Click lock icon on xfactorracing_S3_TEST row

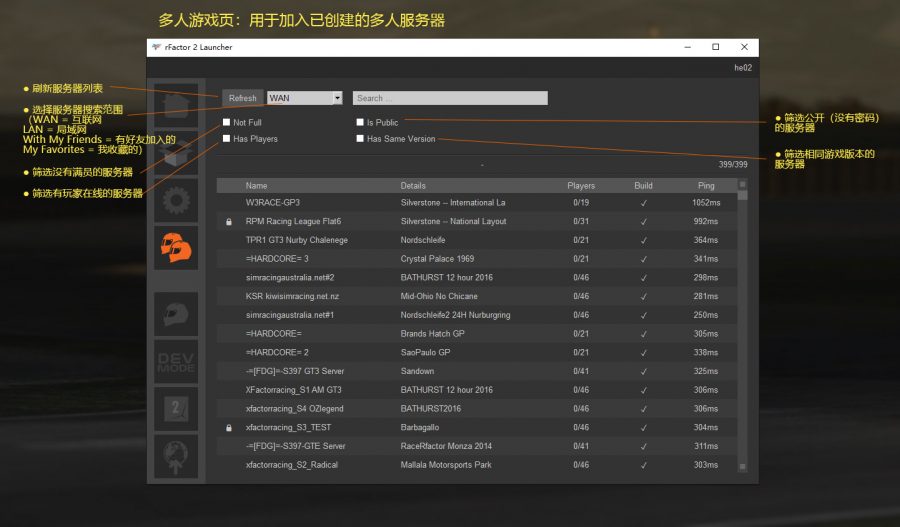point(229,428)
